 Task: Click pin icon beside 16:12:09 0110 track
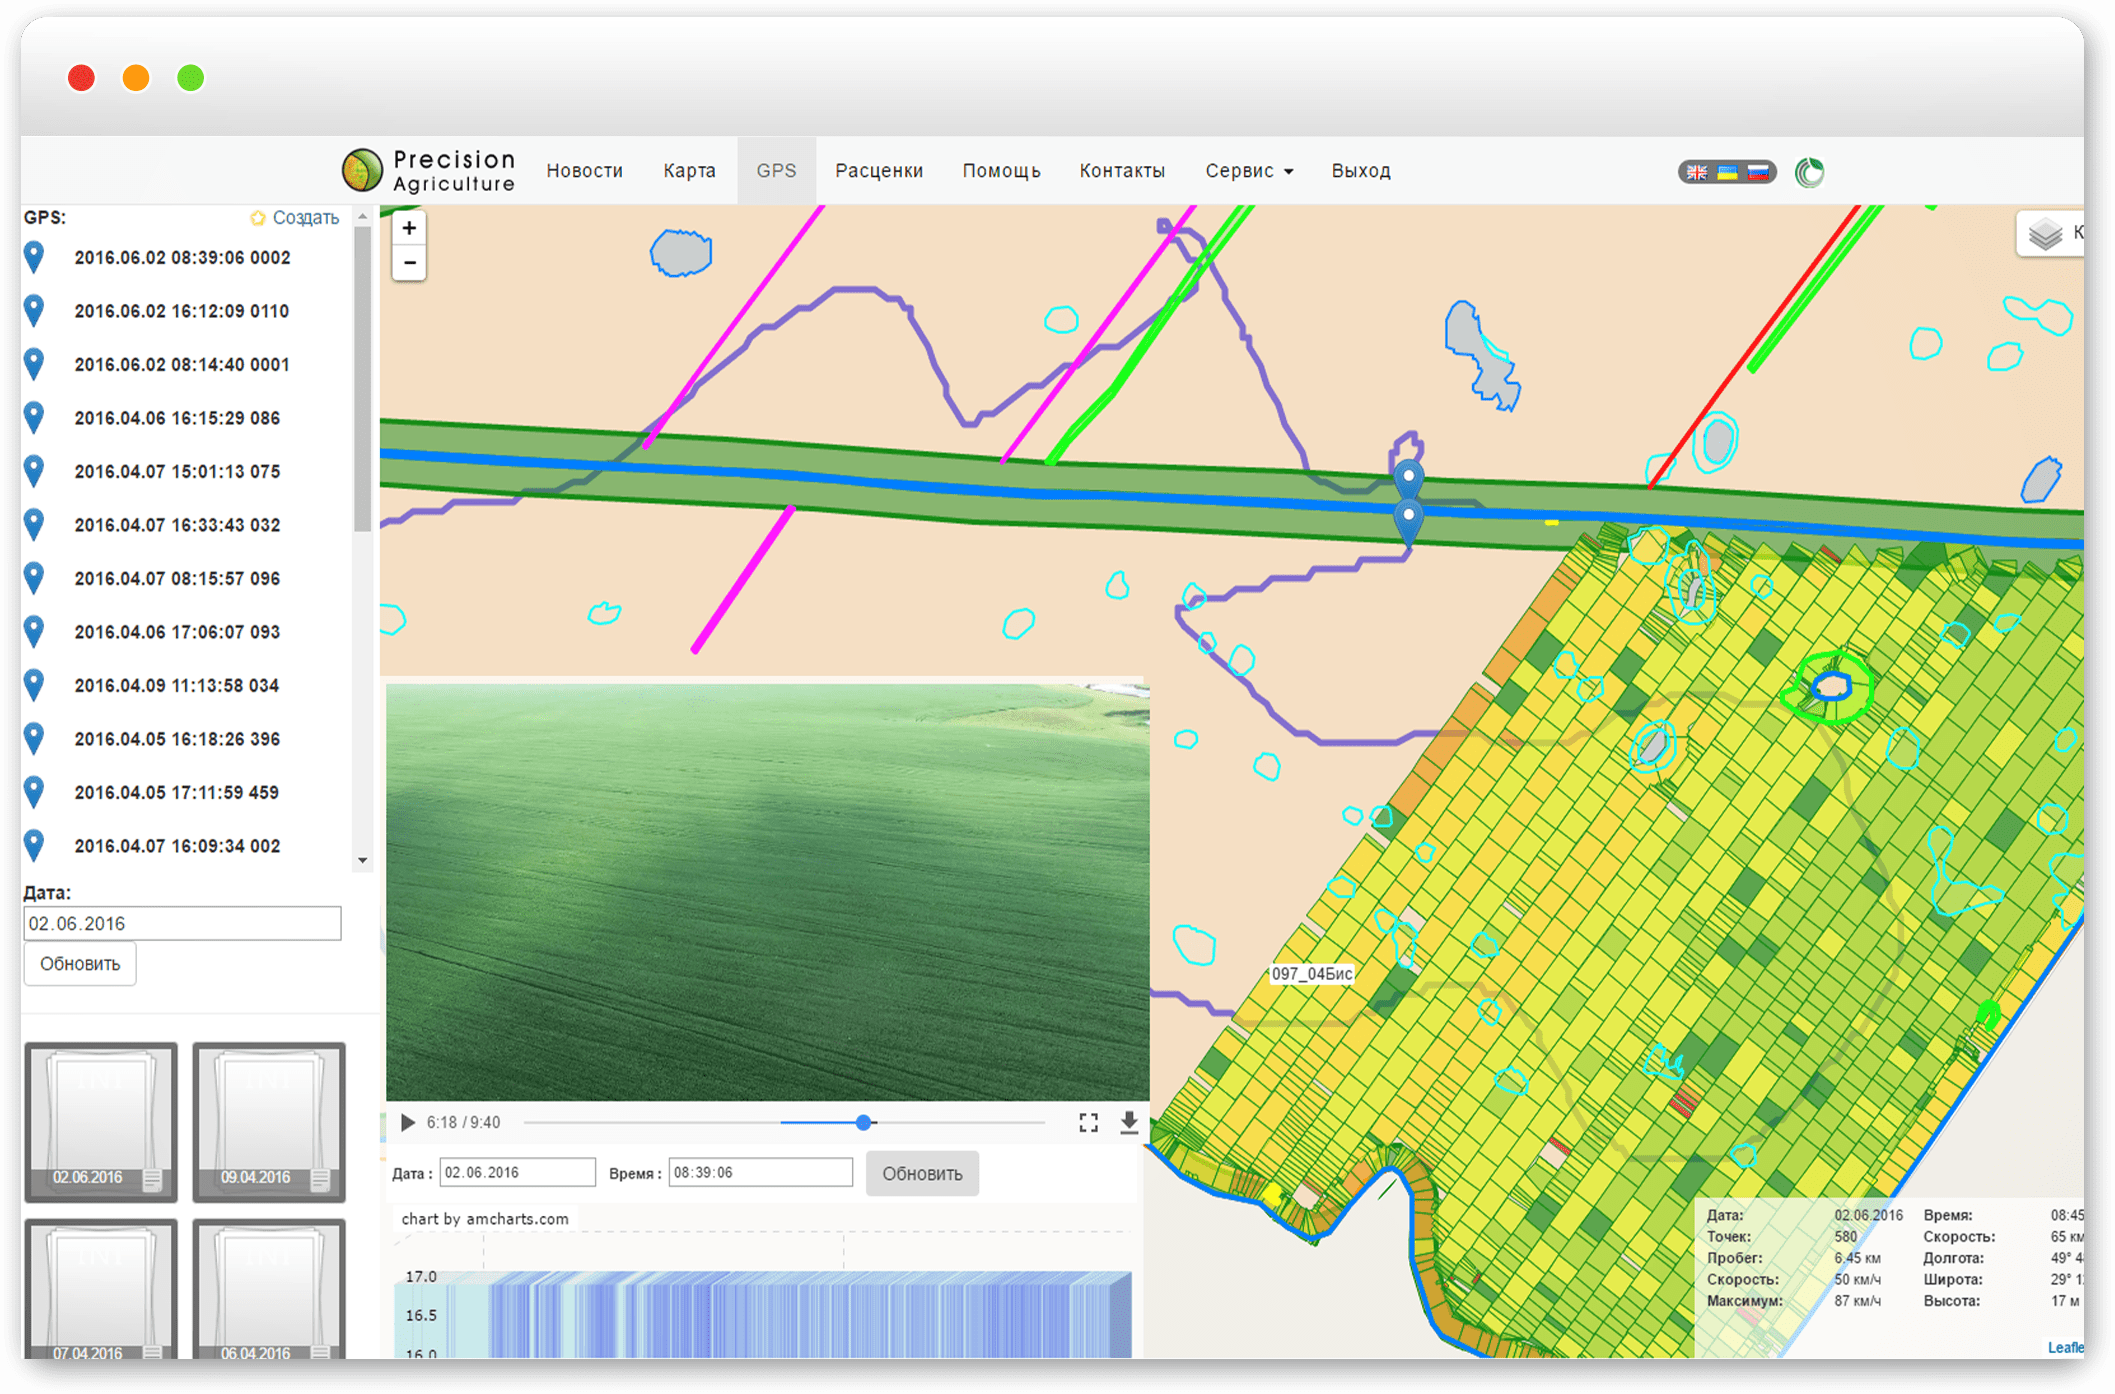click(35, 311)
